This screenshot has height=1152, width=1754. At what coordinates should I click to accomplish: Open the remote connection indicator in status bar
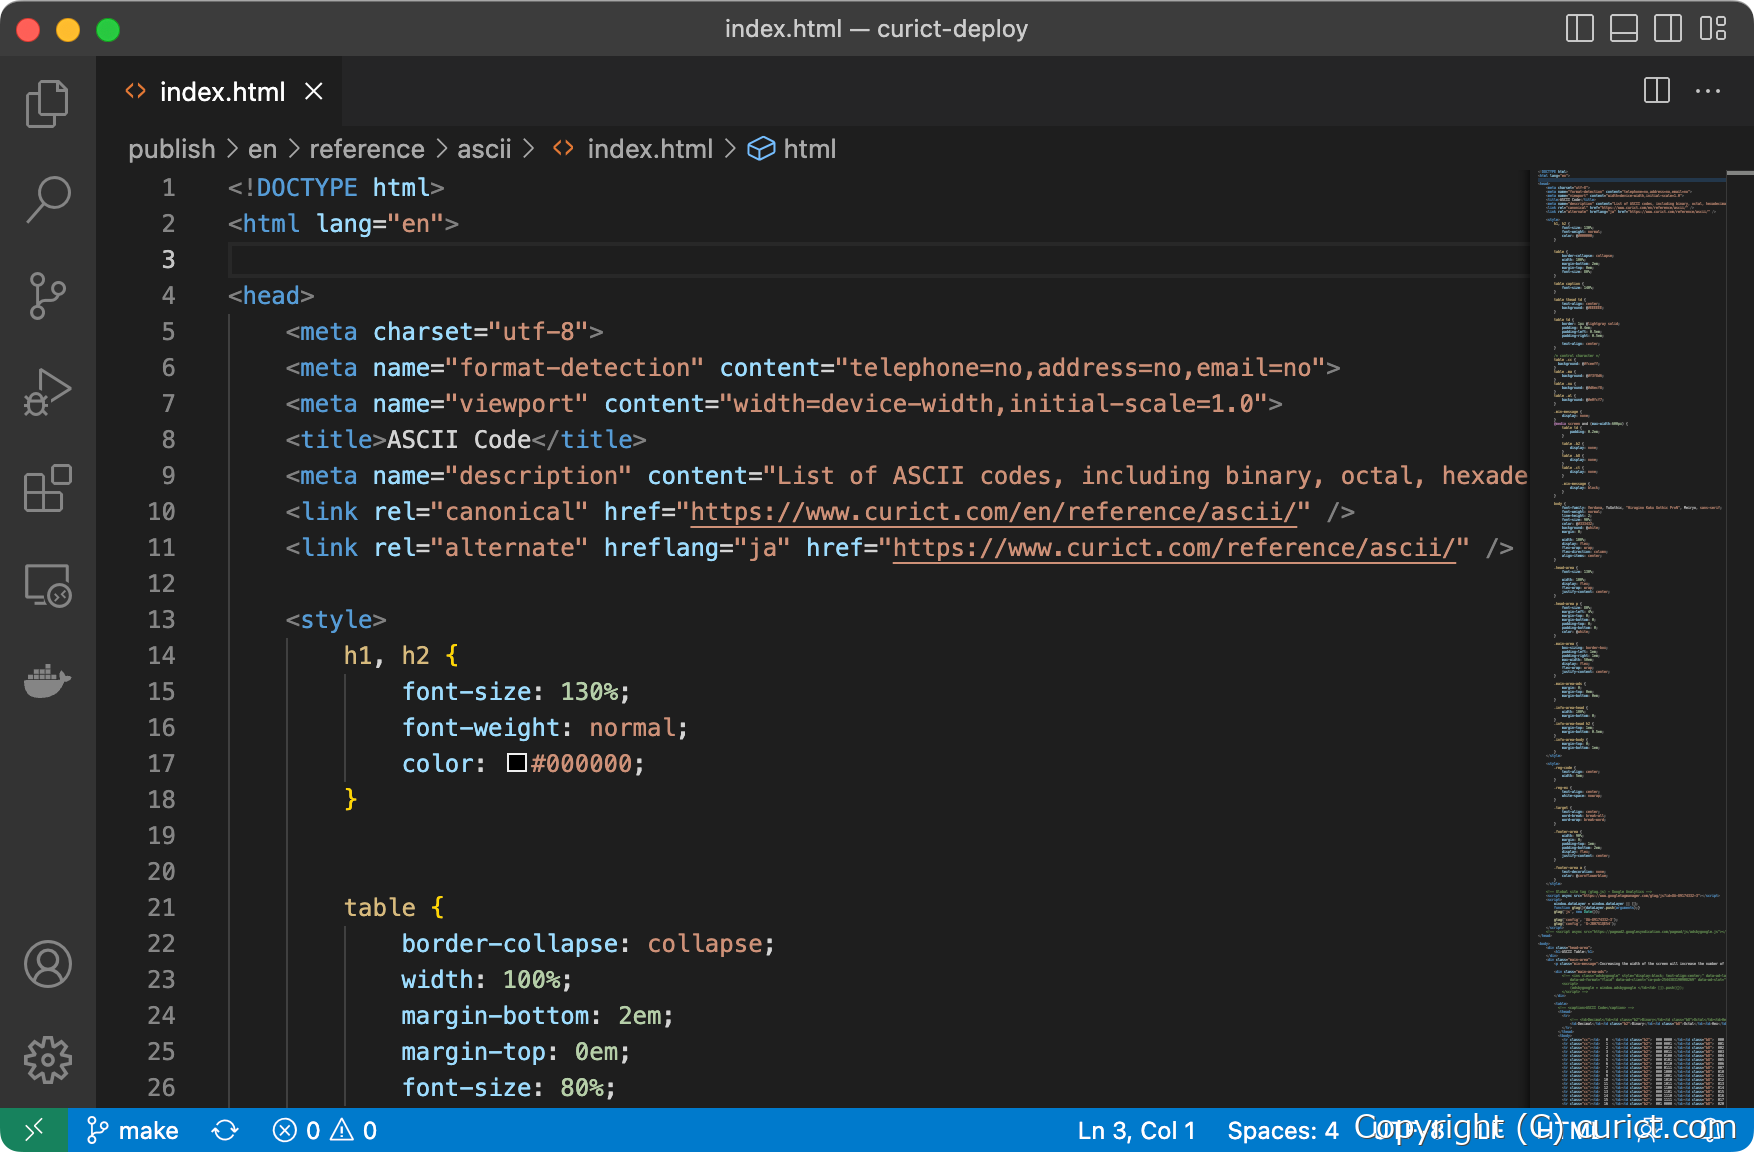tap(32, 1129)
